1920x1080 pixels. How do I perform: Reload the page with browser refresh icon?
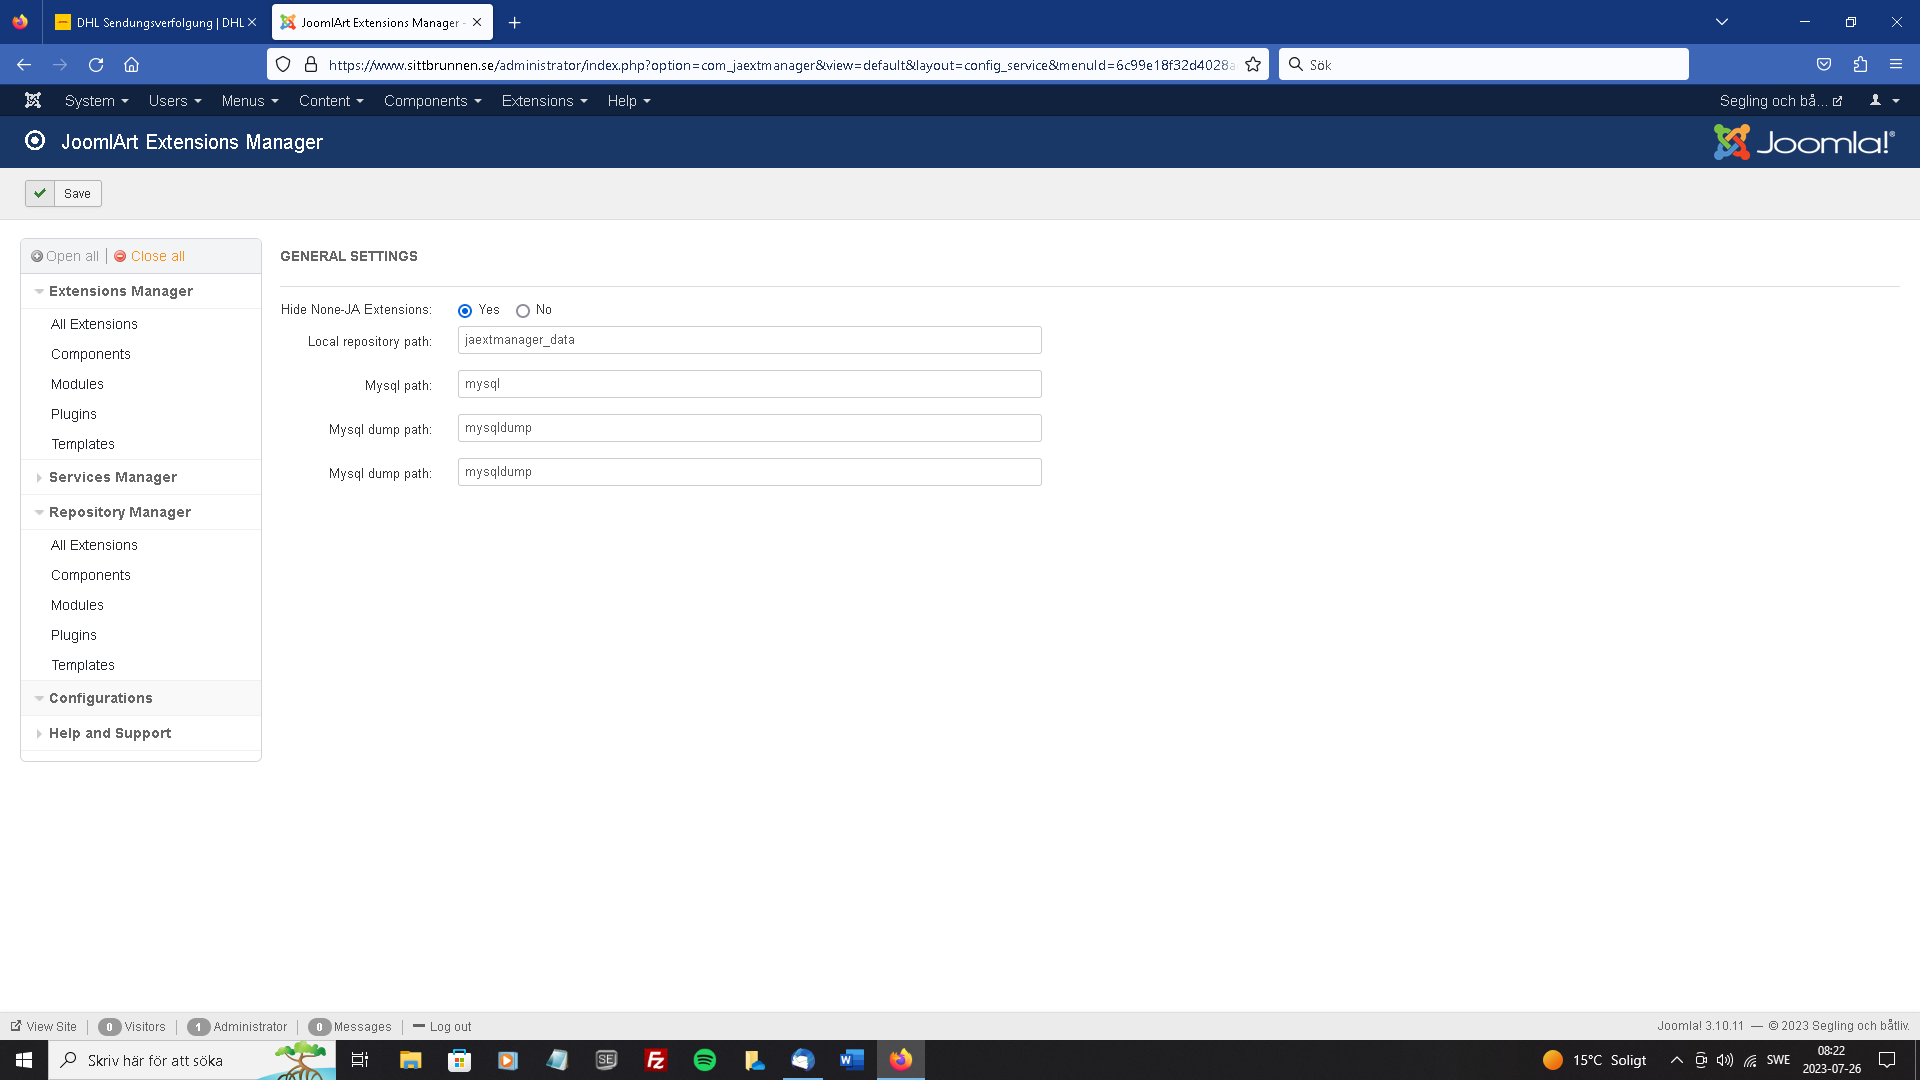pos(96,65)
